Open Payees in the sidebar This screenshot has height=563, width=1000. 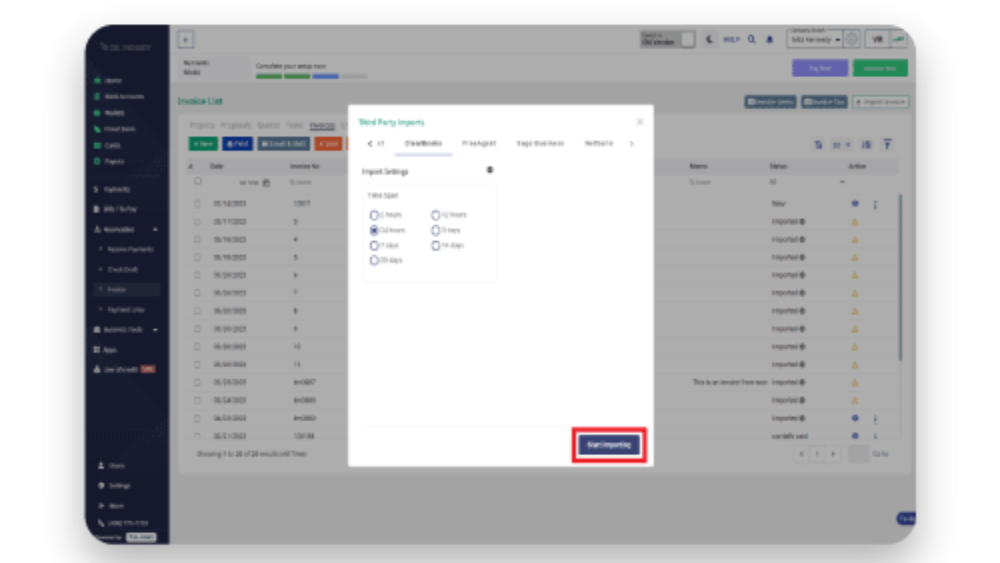click(109, 161)
